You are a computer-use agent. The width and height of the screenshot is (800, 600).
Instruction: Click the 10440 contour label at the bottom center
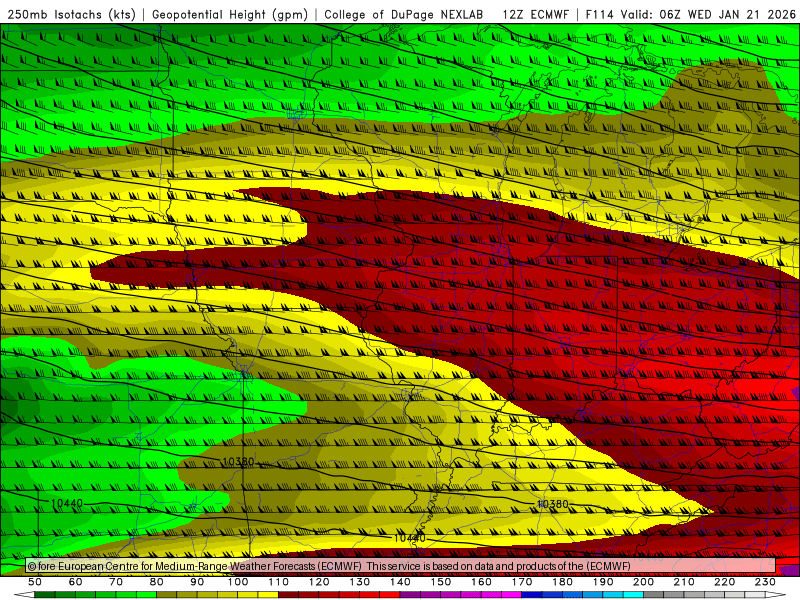[x=410, y=538]
